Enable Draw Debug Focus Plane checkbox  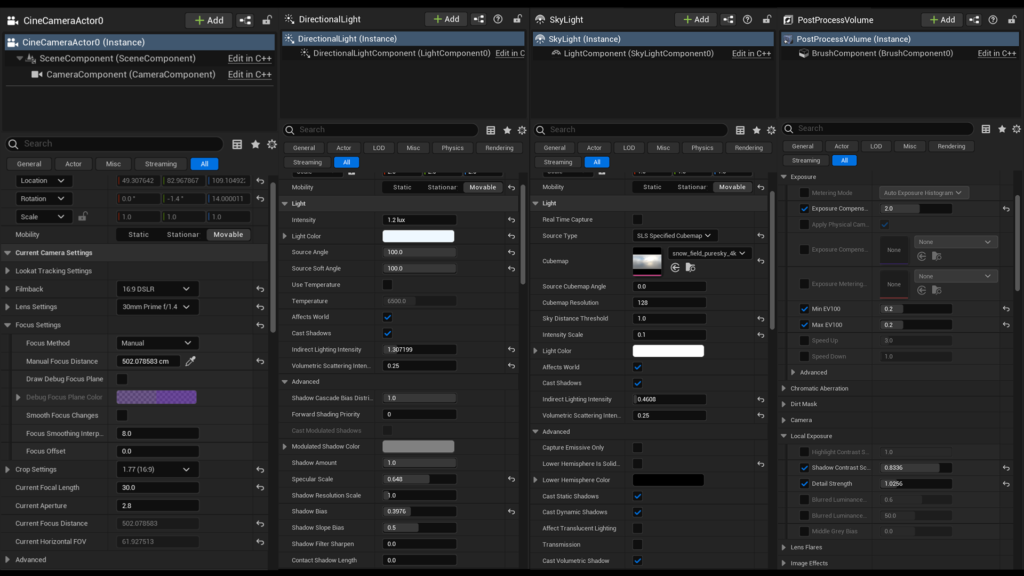tap(122, 379)
